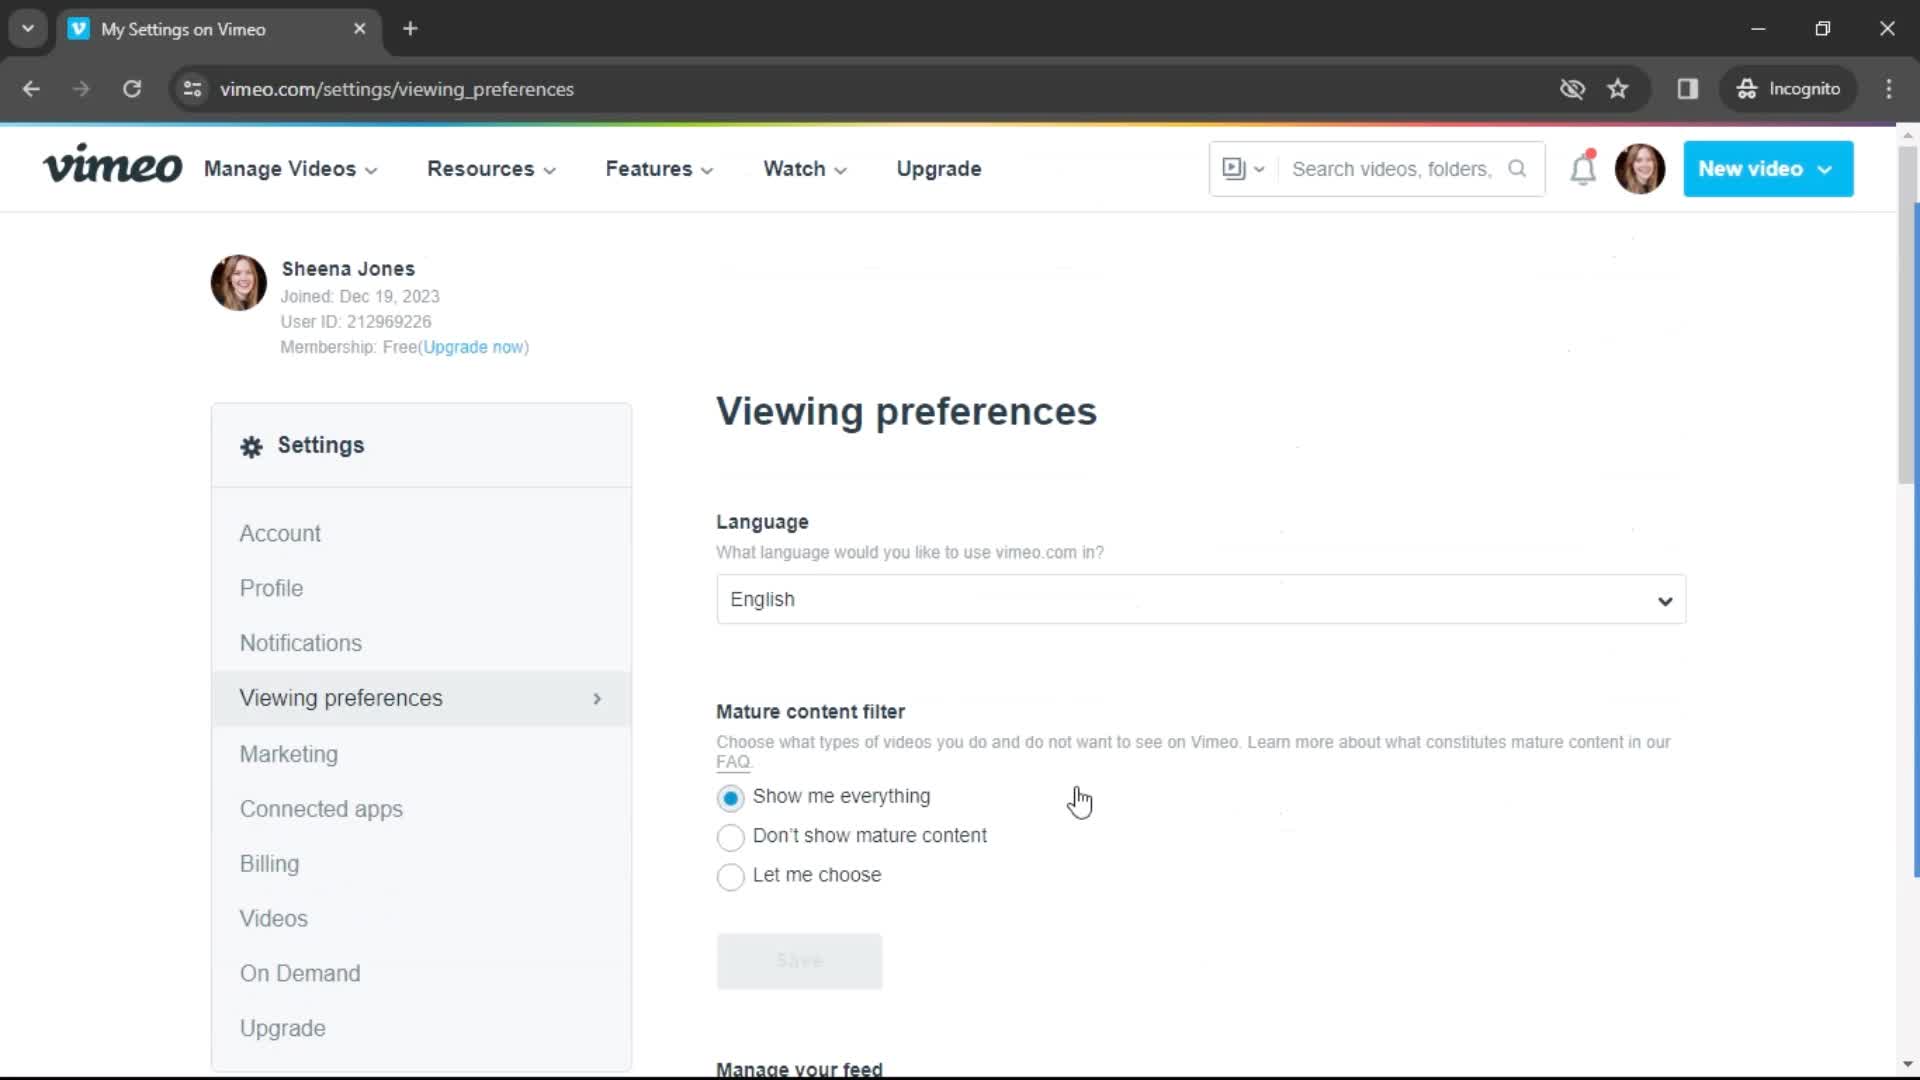Open the Watch menu

[804, 169]
